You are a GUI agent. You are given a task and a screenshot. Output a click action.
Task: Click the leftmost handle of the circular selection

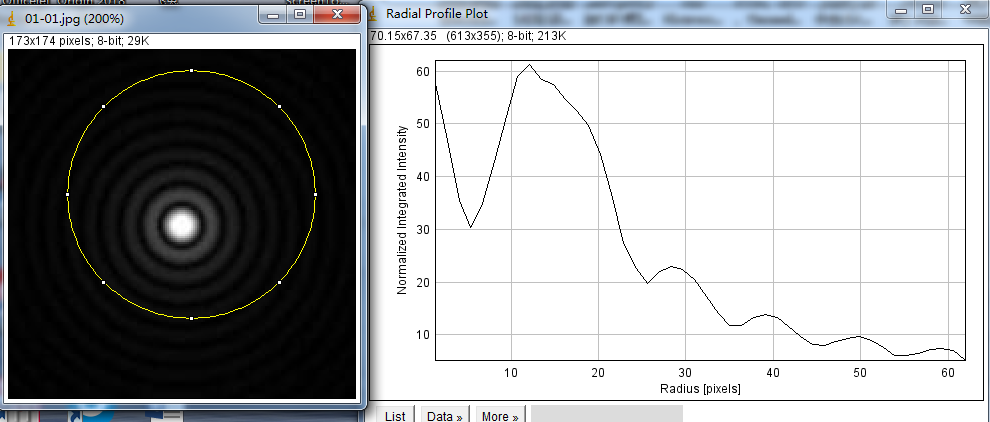(67, 194)
